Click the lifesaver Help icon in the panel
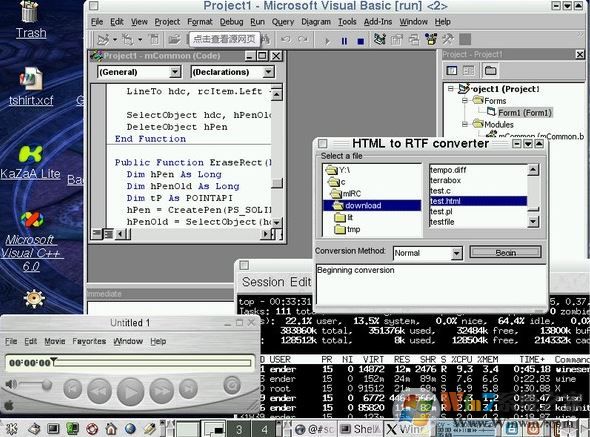Image resolution: width=590 pixels, height=437 pixels. [x=92, y=429]
